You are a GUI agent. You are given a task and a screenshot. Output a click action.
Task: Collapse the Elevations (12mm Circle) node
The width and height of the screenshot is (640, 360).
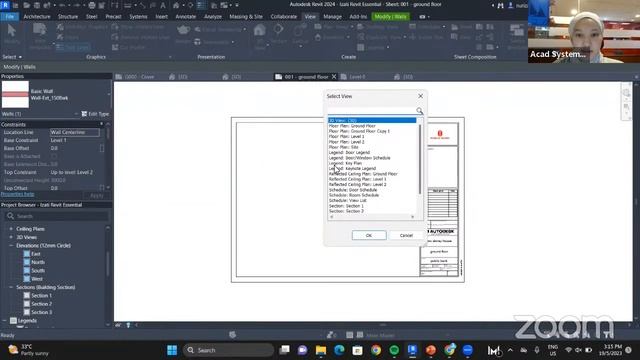click(11, 246)
